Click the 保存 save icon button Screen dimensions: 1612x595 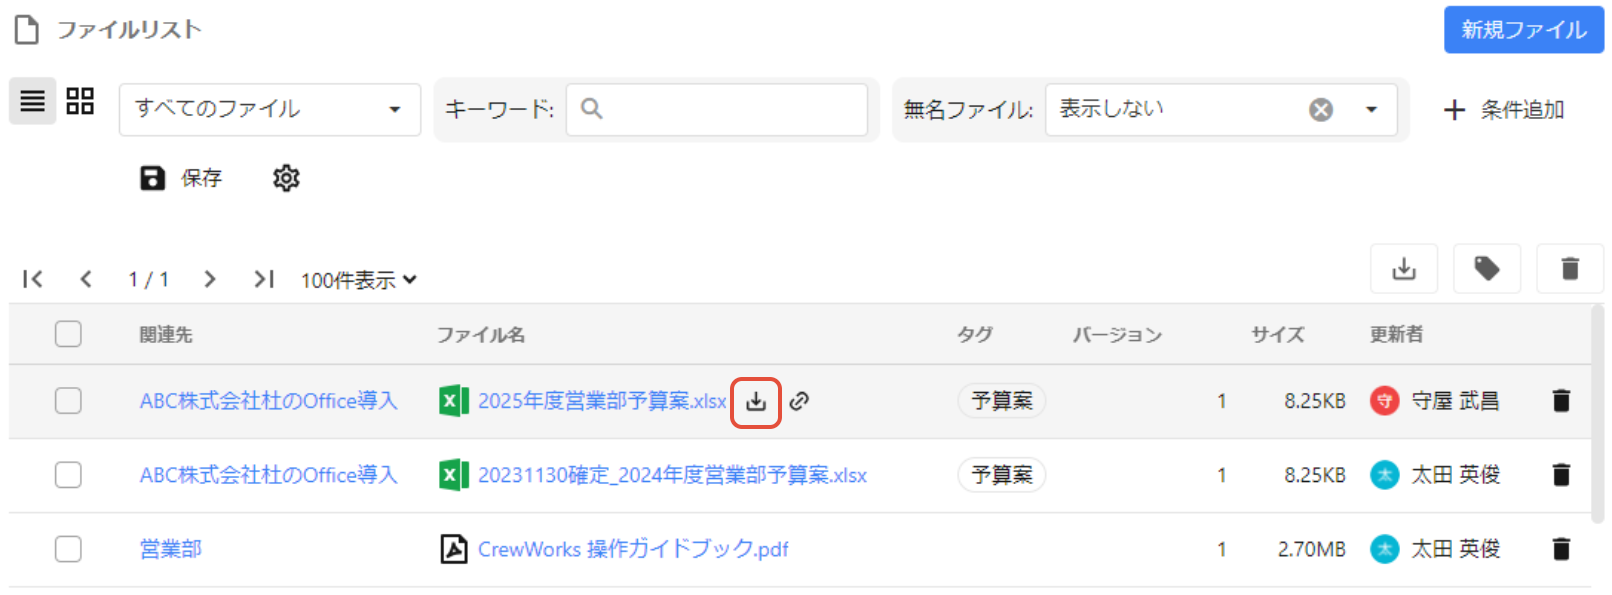tap(181, 178)
